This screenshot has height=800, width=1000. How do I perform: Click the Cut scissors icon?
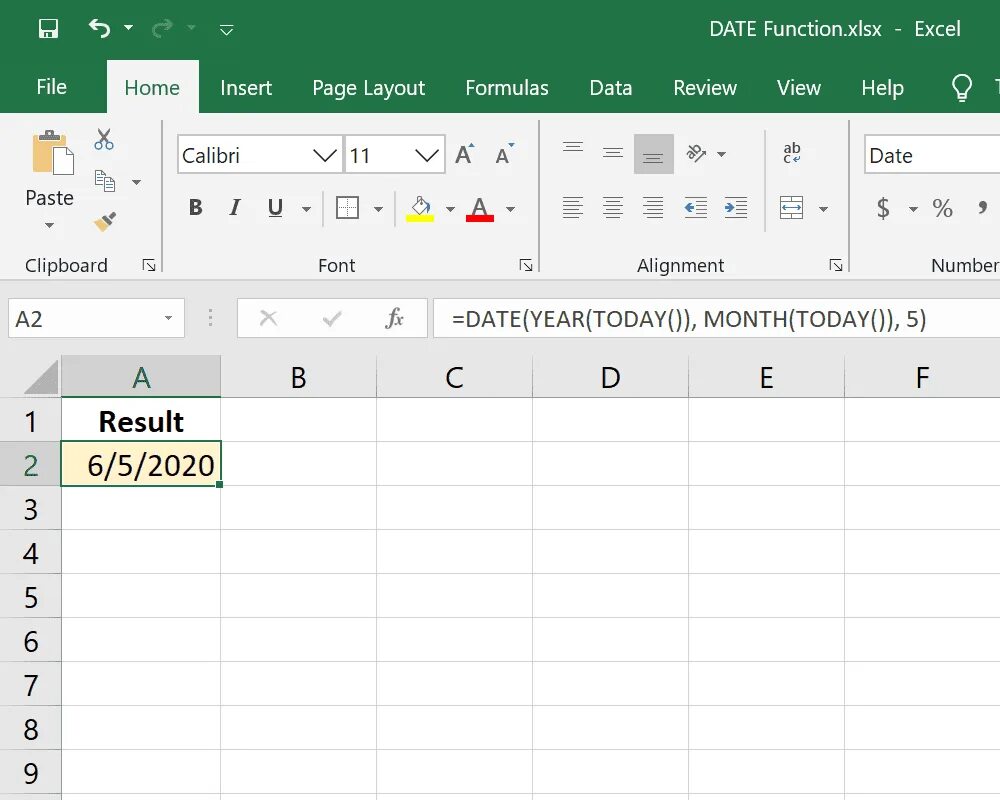click(104, 139)
